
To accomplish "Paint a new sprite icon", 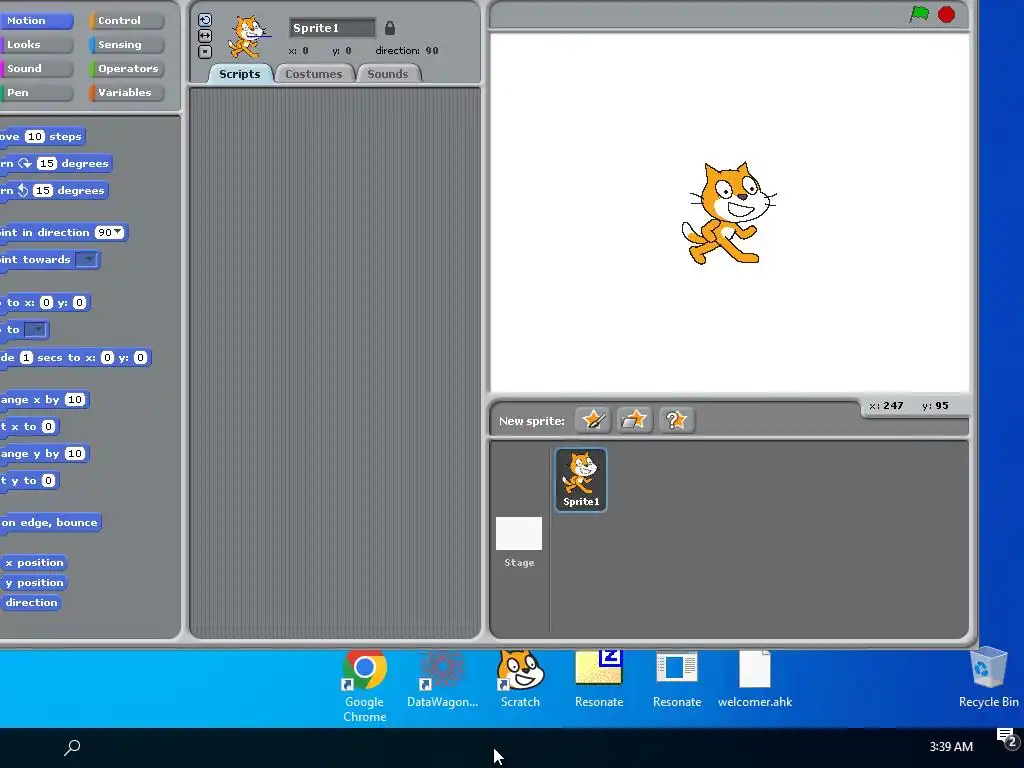I will click(593, 420).
